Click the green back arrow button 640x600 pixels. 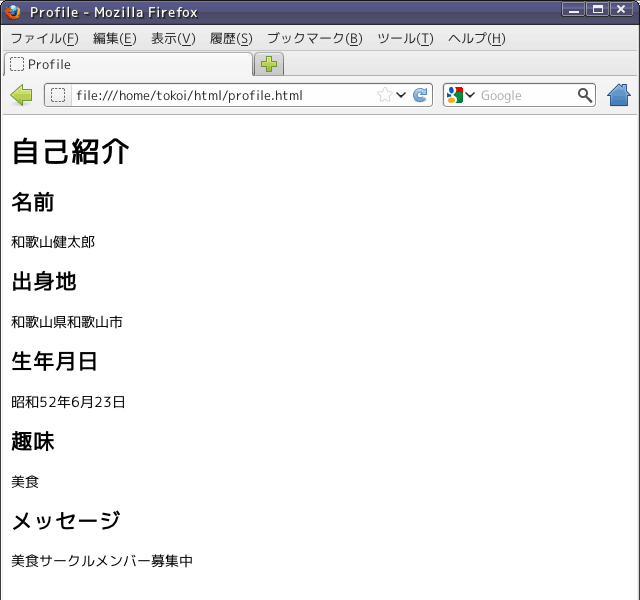coord(21,95)
